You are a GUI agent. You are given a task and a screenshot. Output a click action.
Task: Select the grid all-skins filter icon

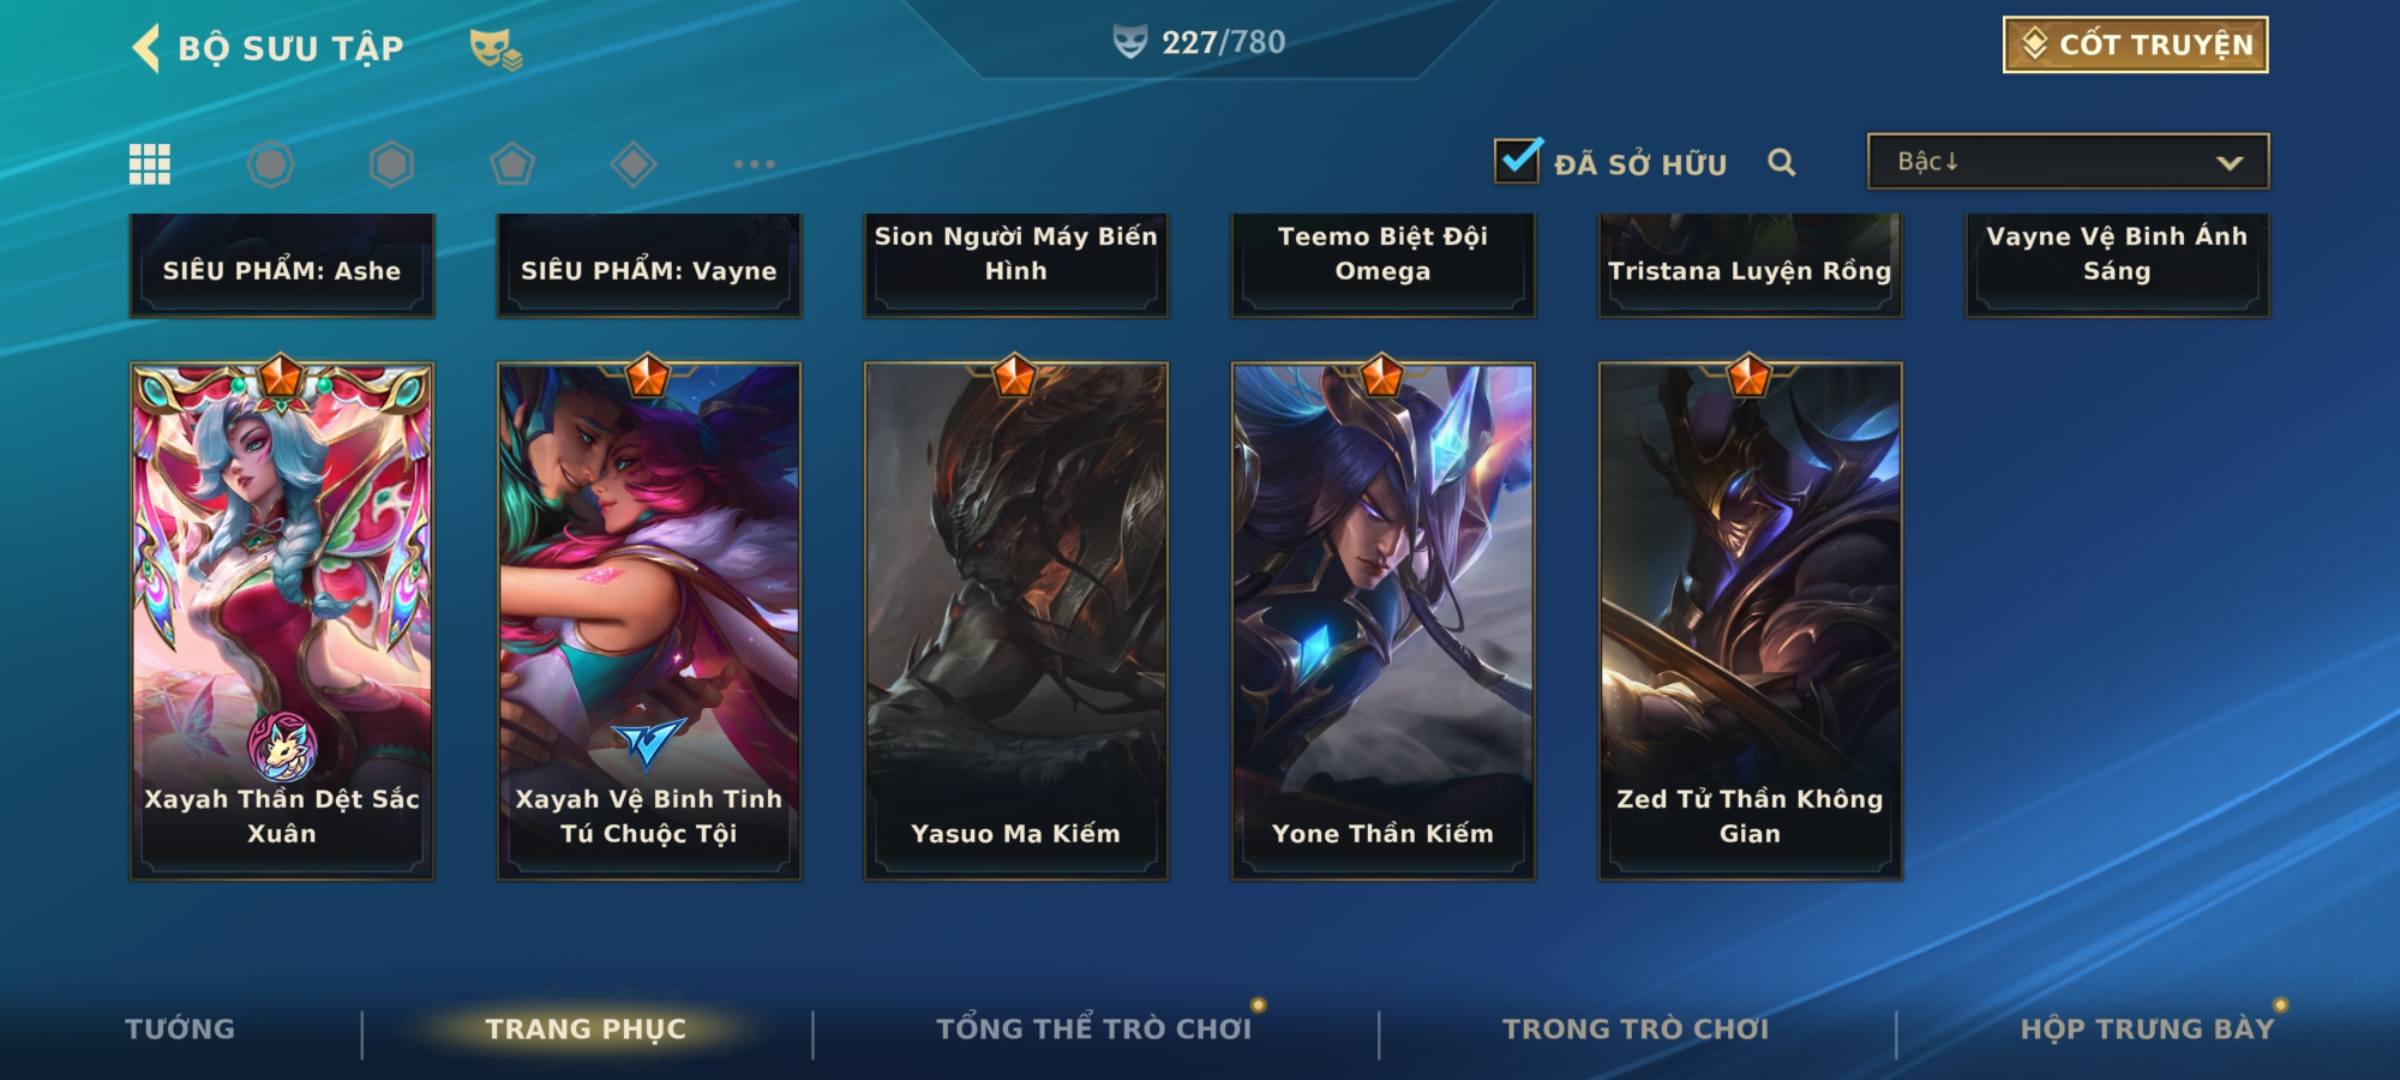150,164
